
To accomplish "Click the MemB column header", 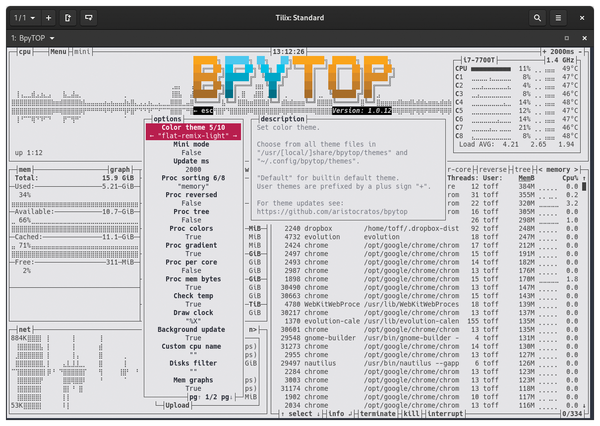I will (x=526, y=178).
